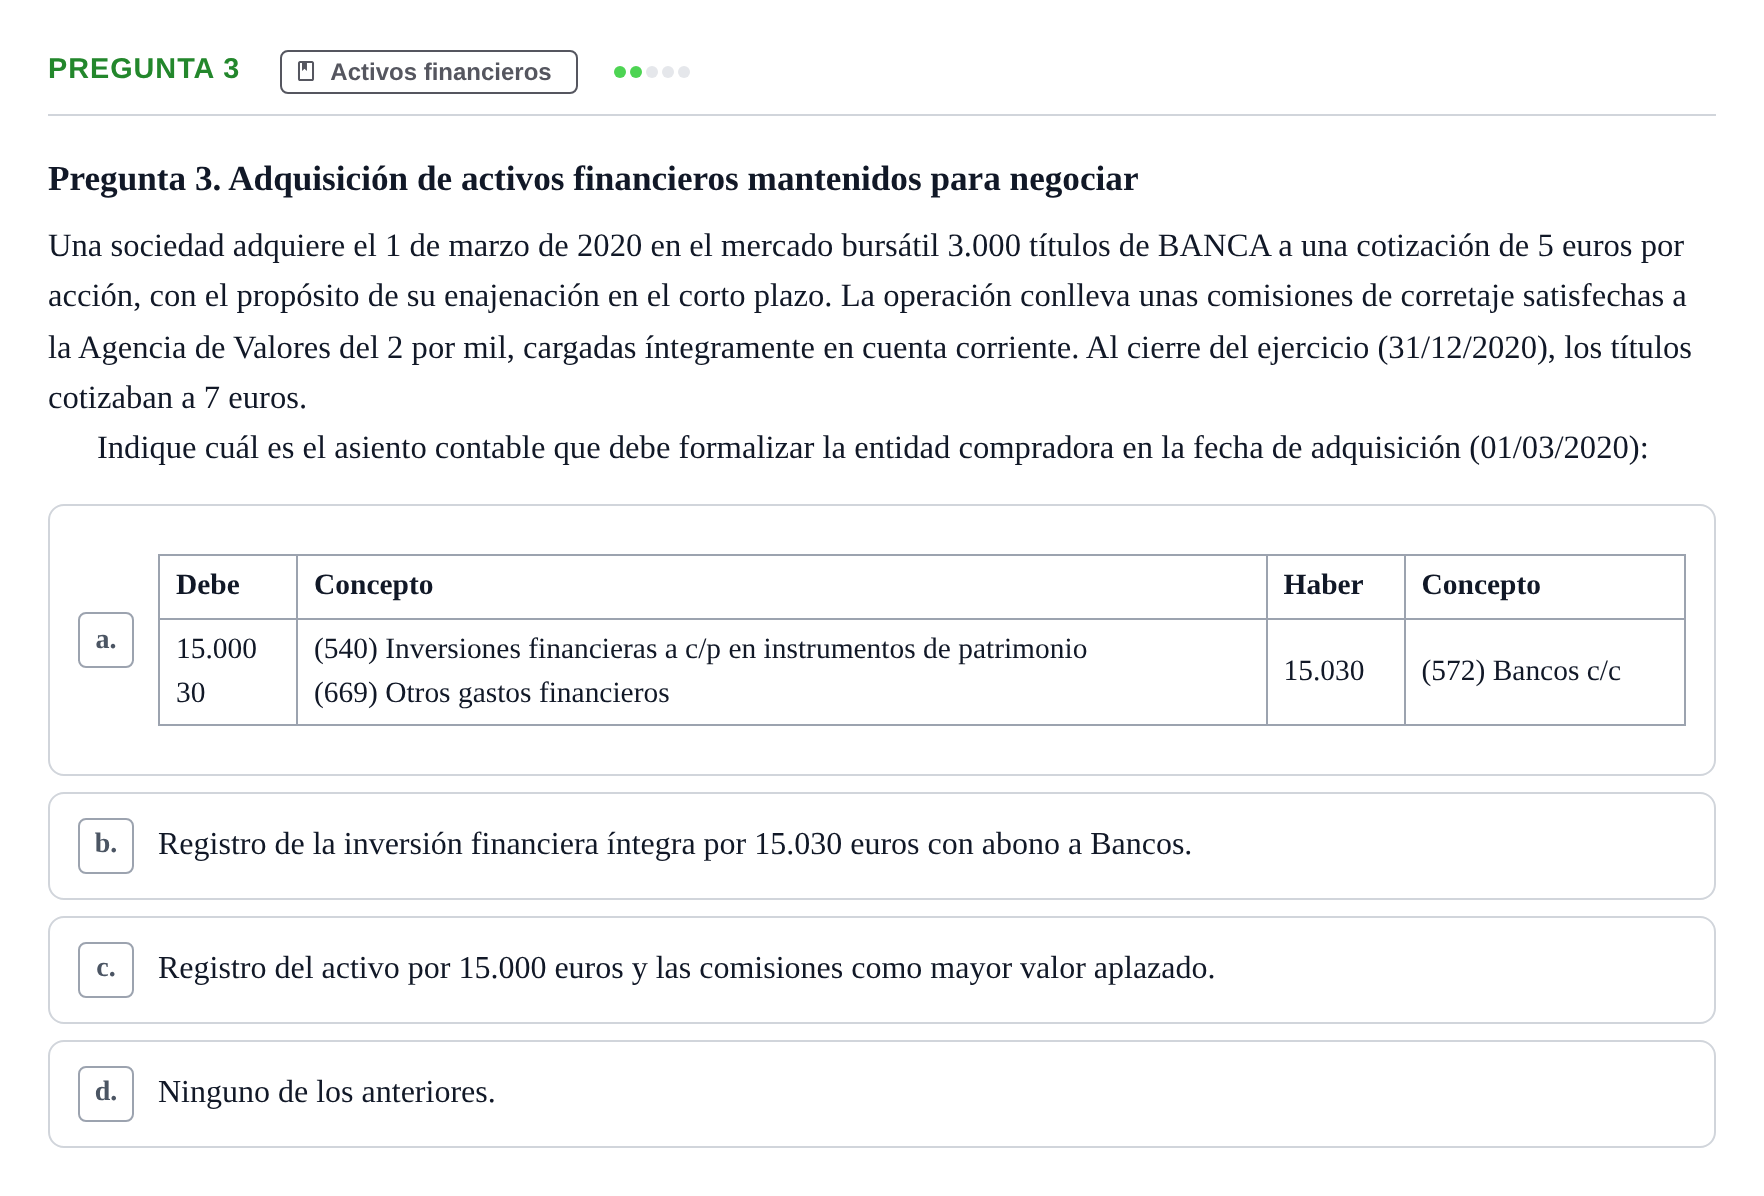Viewport: 1764px width, 1196px height.
Task: Click the (572) Bancos c/c cell
Action: pos(1545,672)
